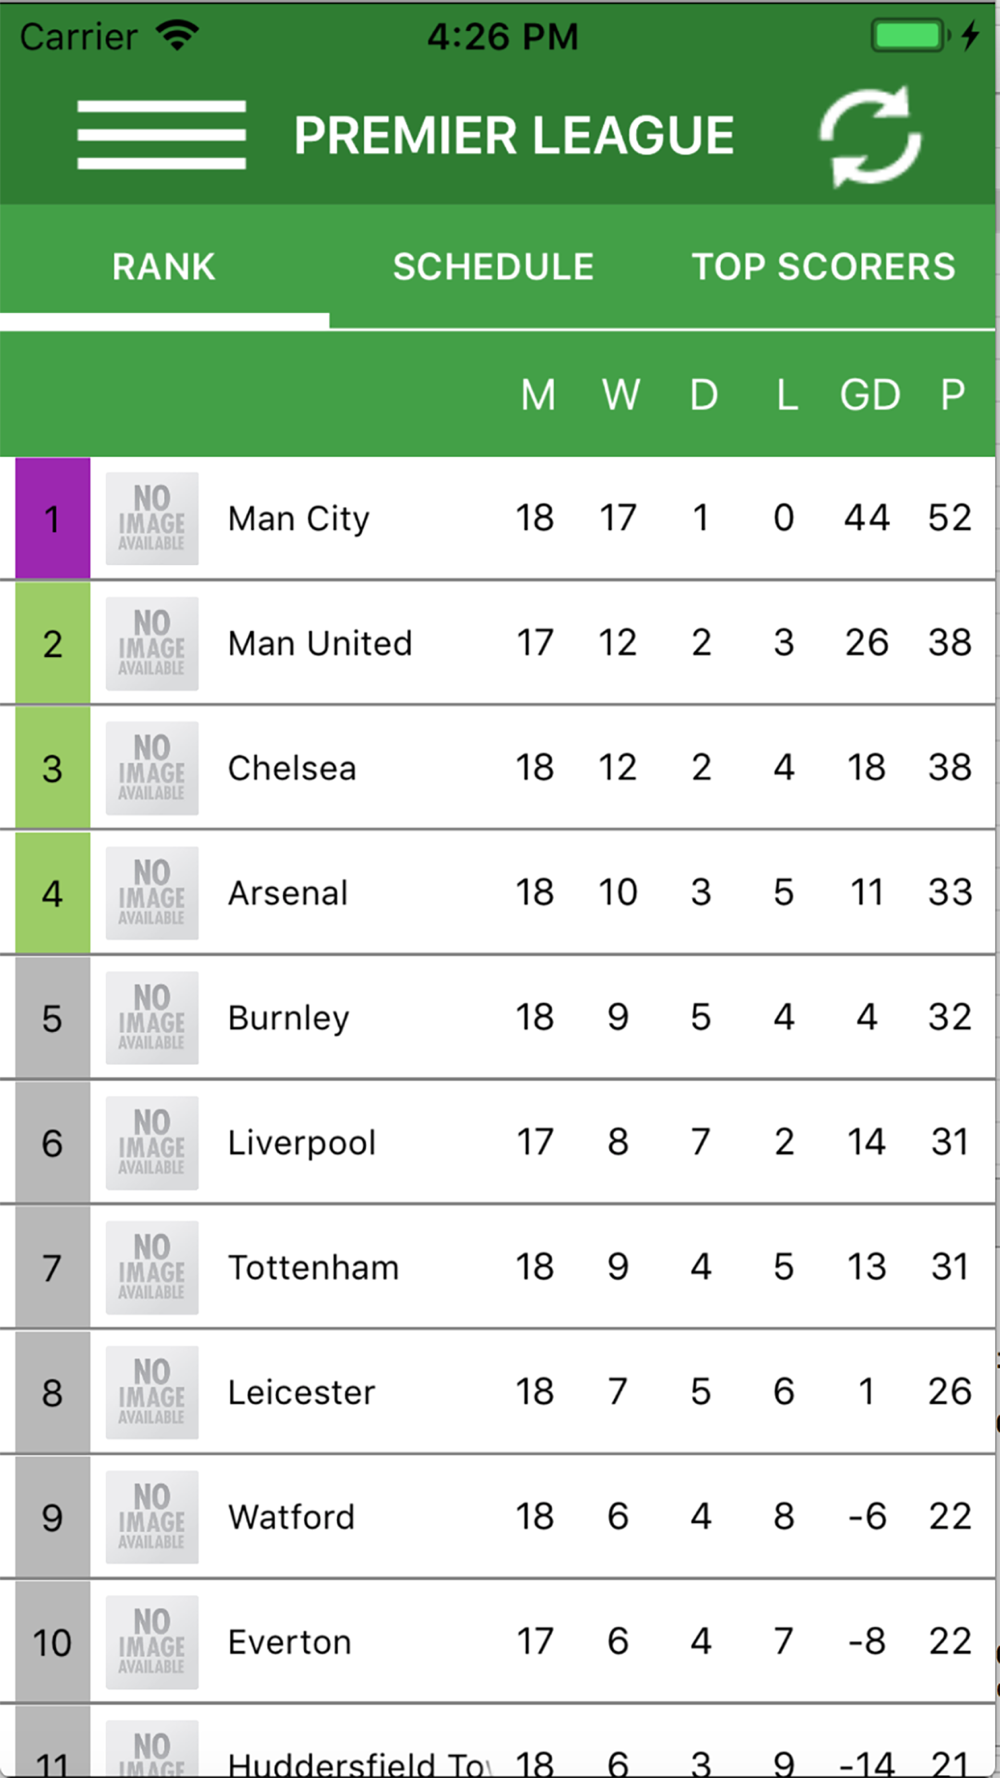1000x1778 pixels.
Task: Select Burnley in the standings
Action: click(x=498, y=1018)
